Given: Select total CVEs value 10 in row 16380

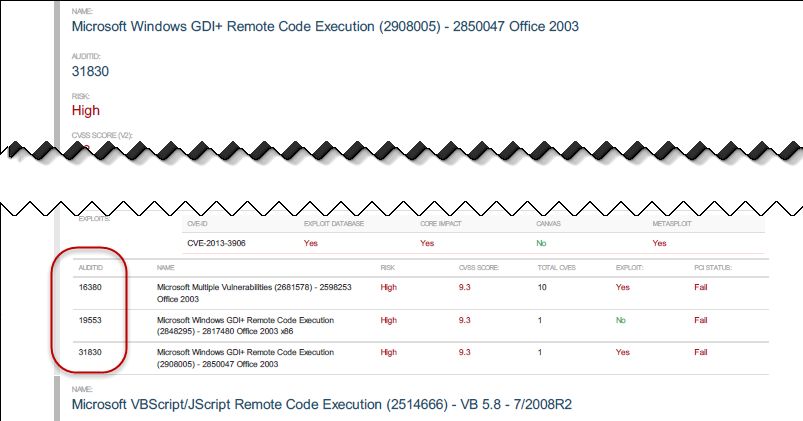Looking at the screenshot, I should point(542,287).
